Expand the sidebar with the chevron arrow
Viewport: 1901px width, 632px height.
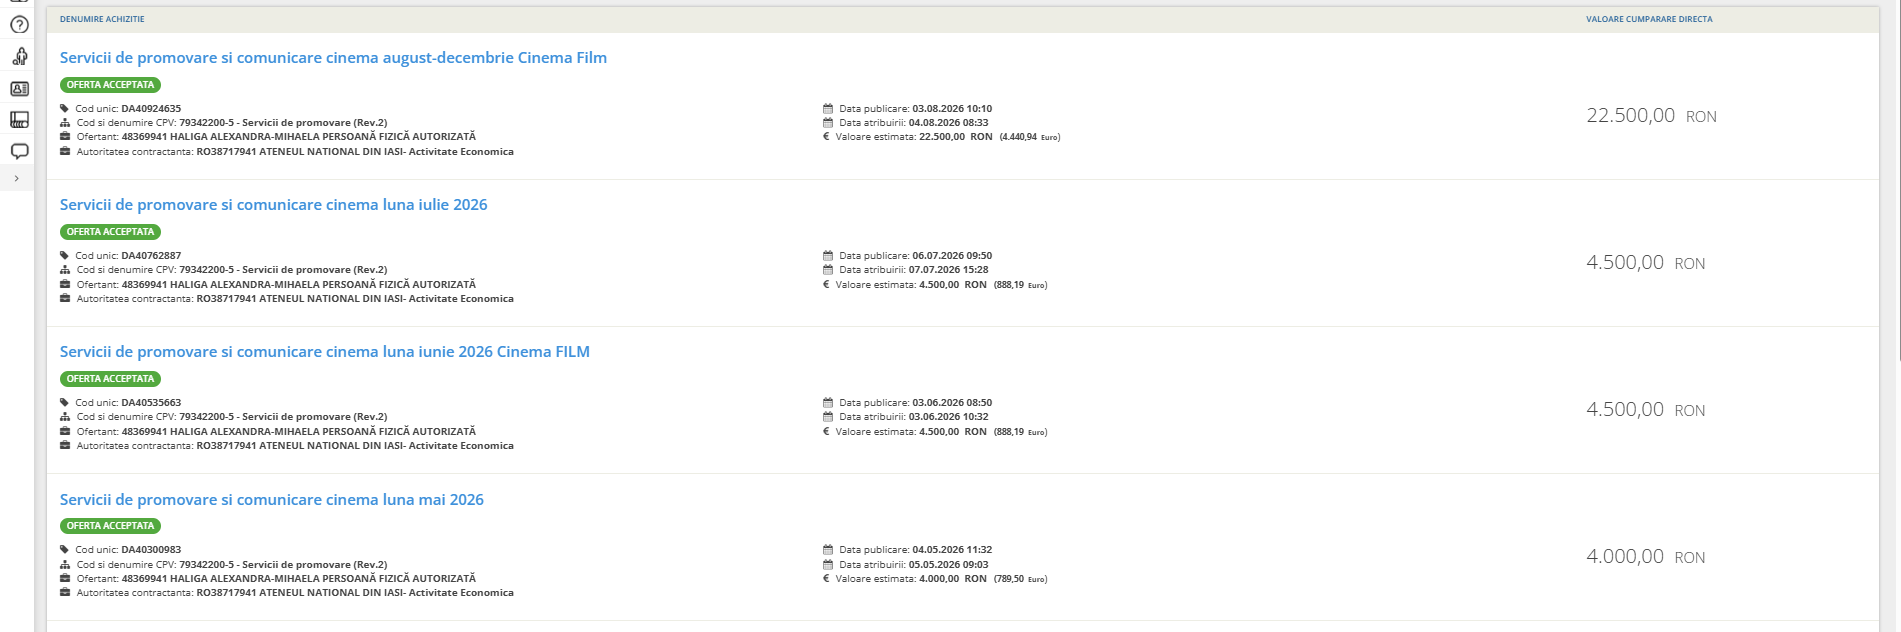click(x=16, y=178)
